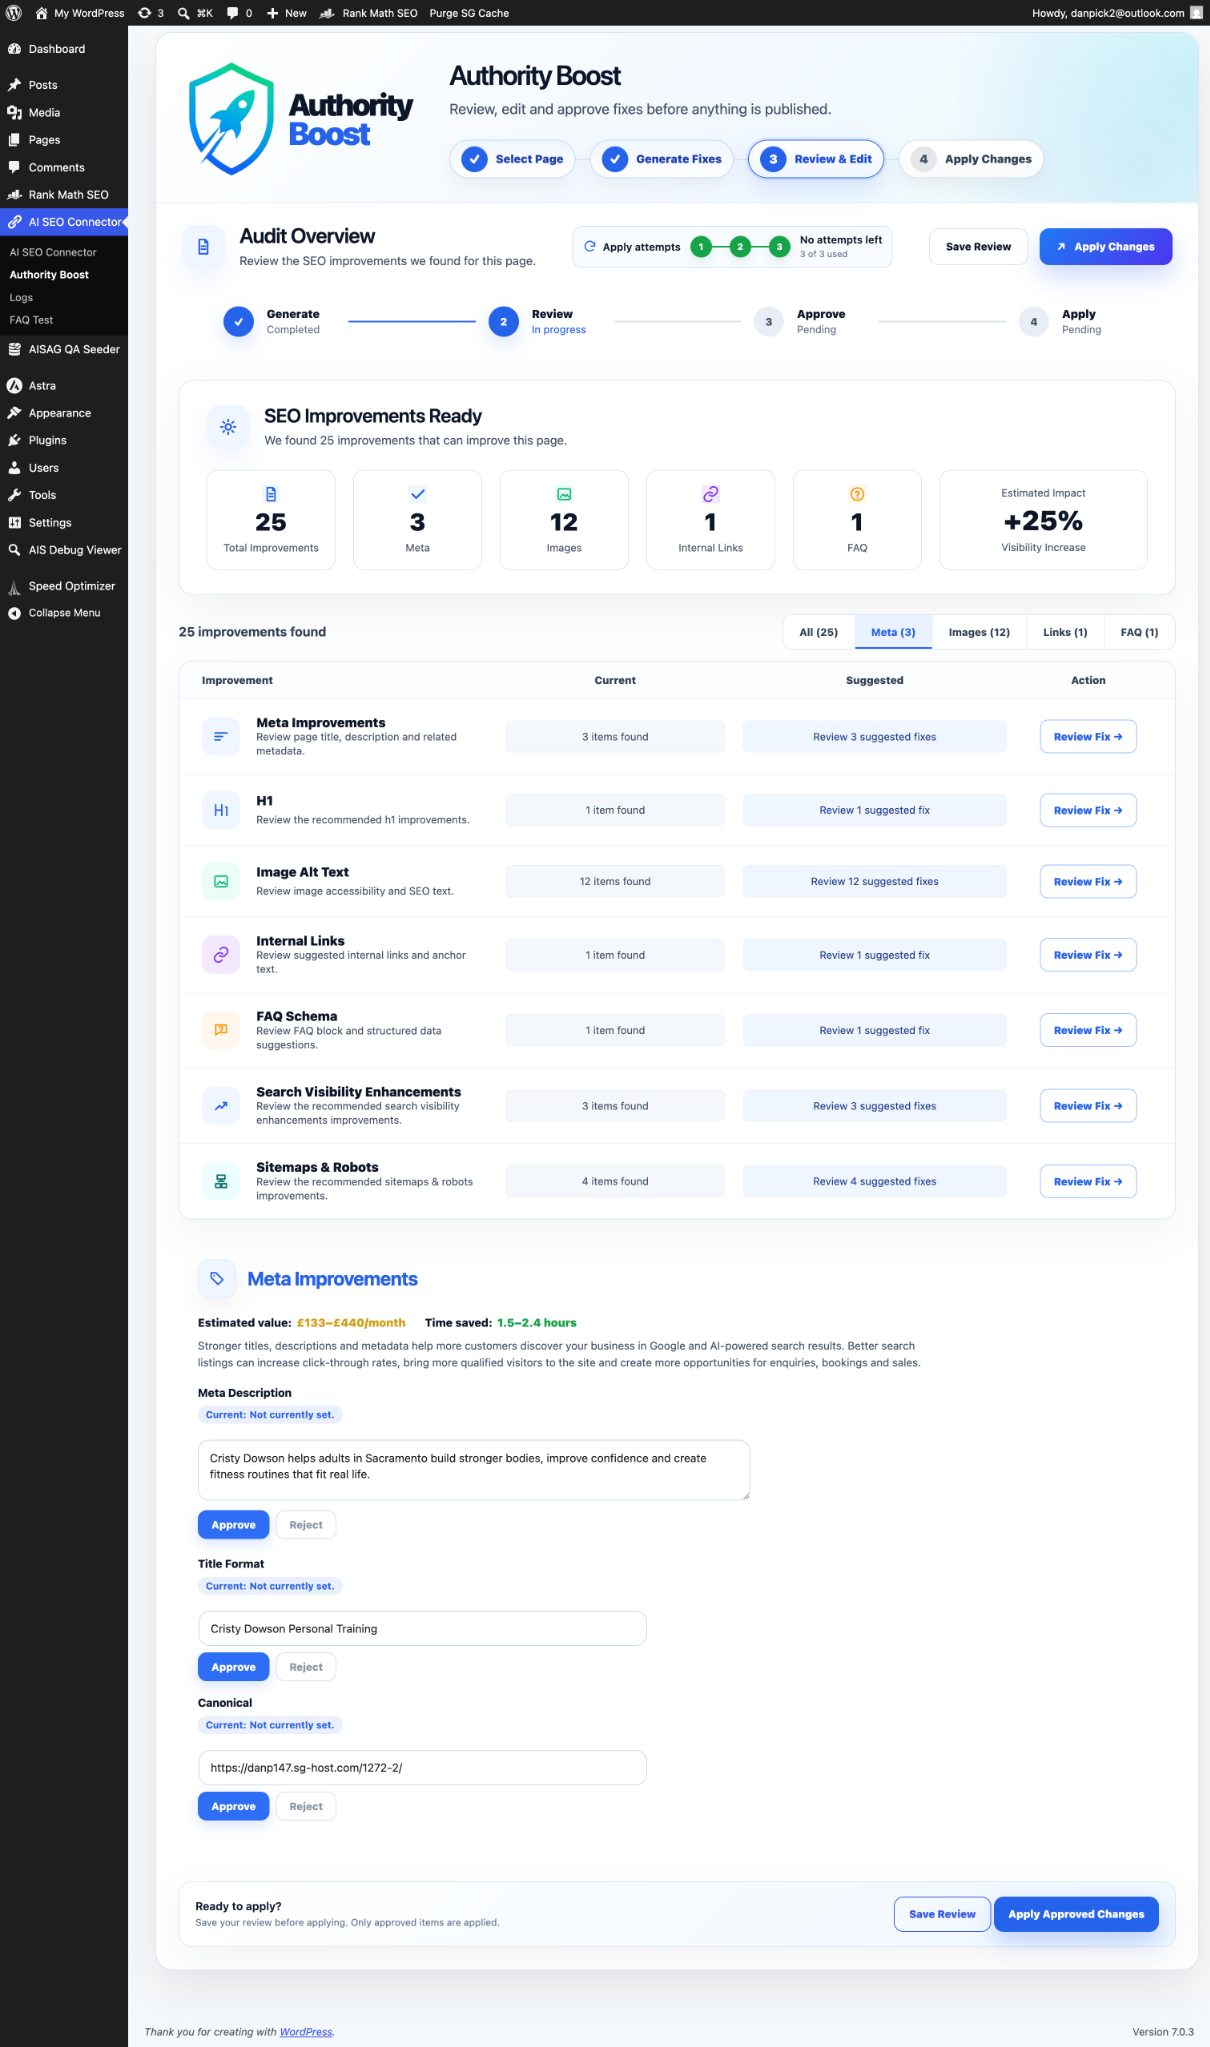This screenshot has width=1210, height=2047.
Task: Switch to the Images (12) filter tab
Action: (x=979, y=632)
